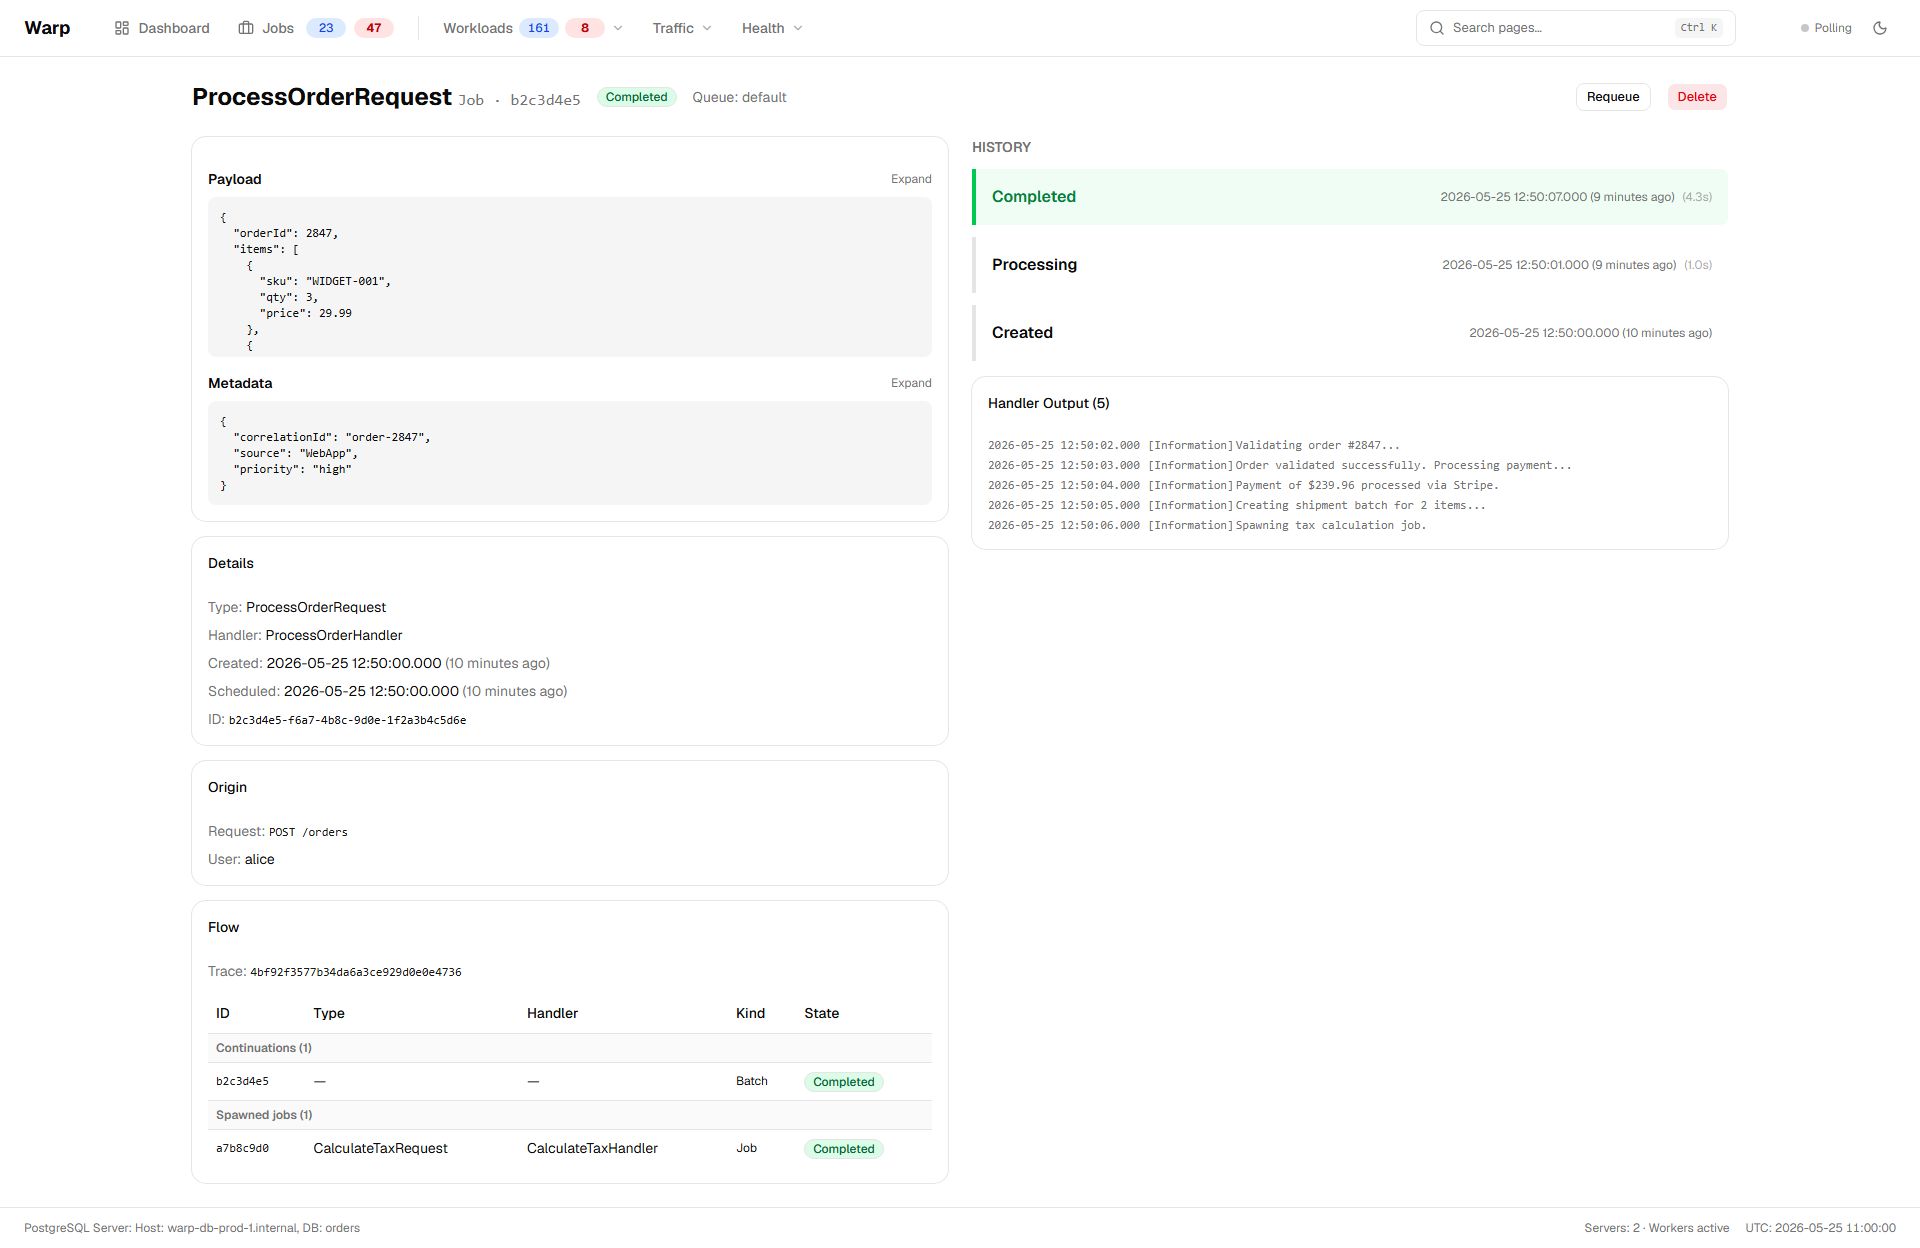The image size is (1920, 1248).
Task: Click user alice in Origin
Action: pos(259,859)
